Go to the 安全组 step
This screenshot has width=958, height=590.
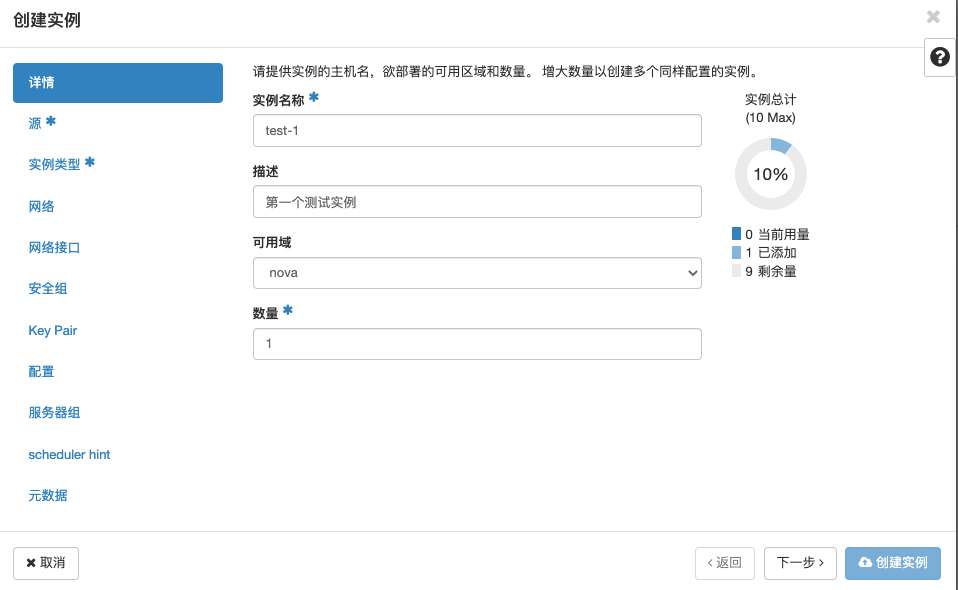click(x=48, y=288)
